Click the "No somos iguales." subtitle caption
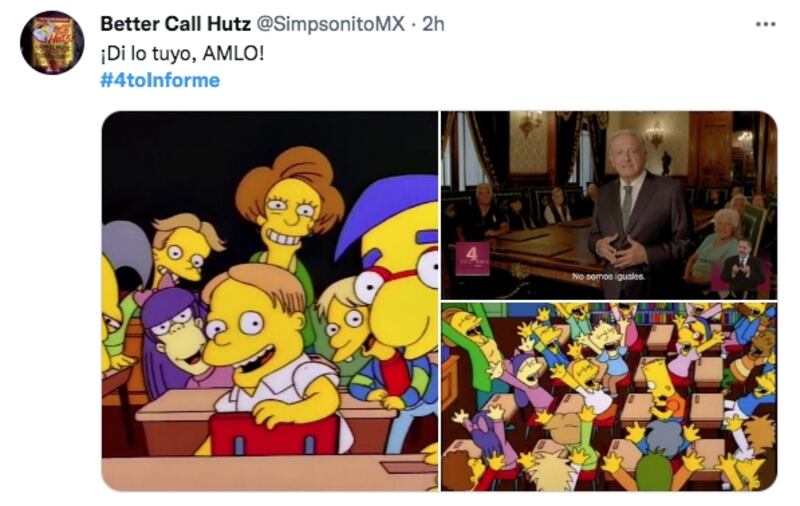Screen dimensions: 800x506 coord(608,276)
